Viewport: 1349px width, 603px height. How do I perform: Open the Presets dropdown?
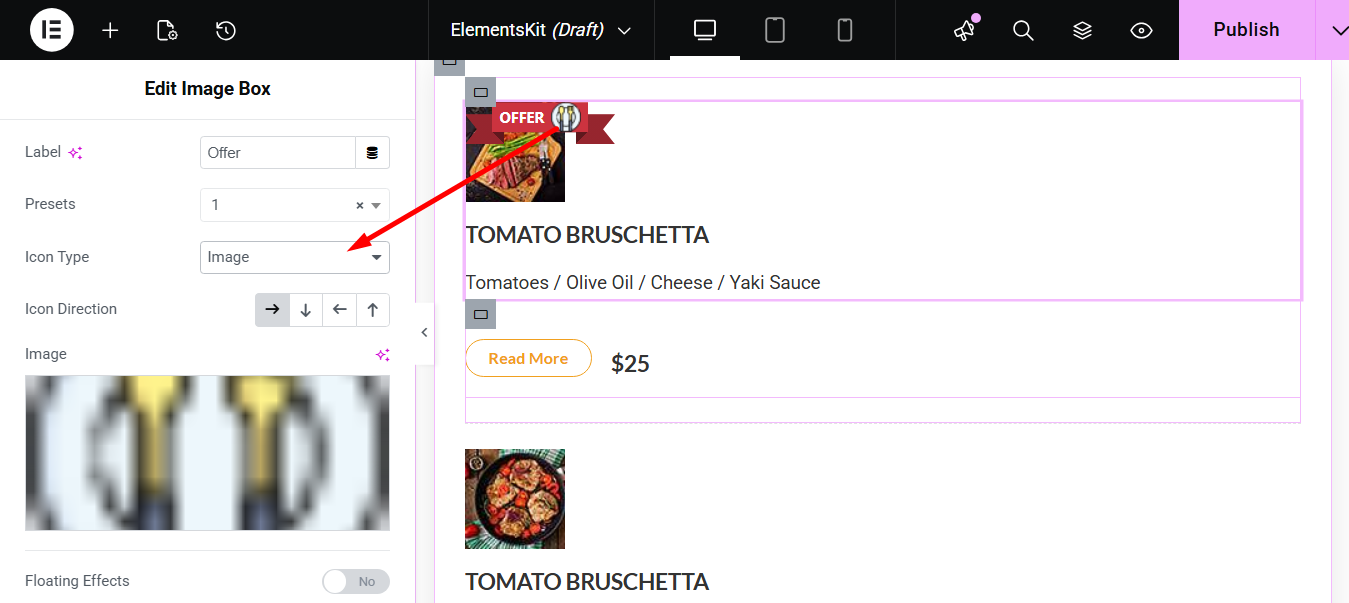click(x=280, y=205)
